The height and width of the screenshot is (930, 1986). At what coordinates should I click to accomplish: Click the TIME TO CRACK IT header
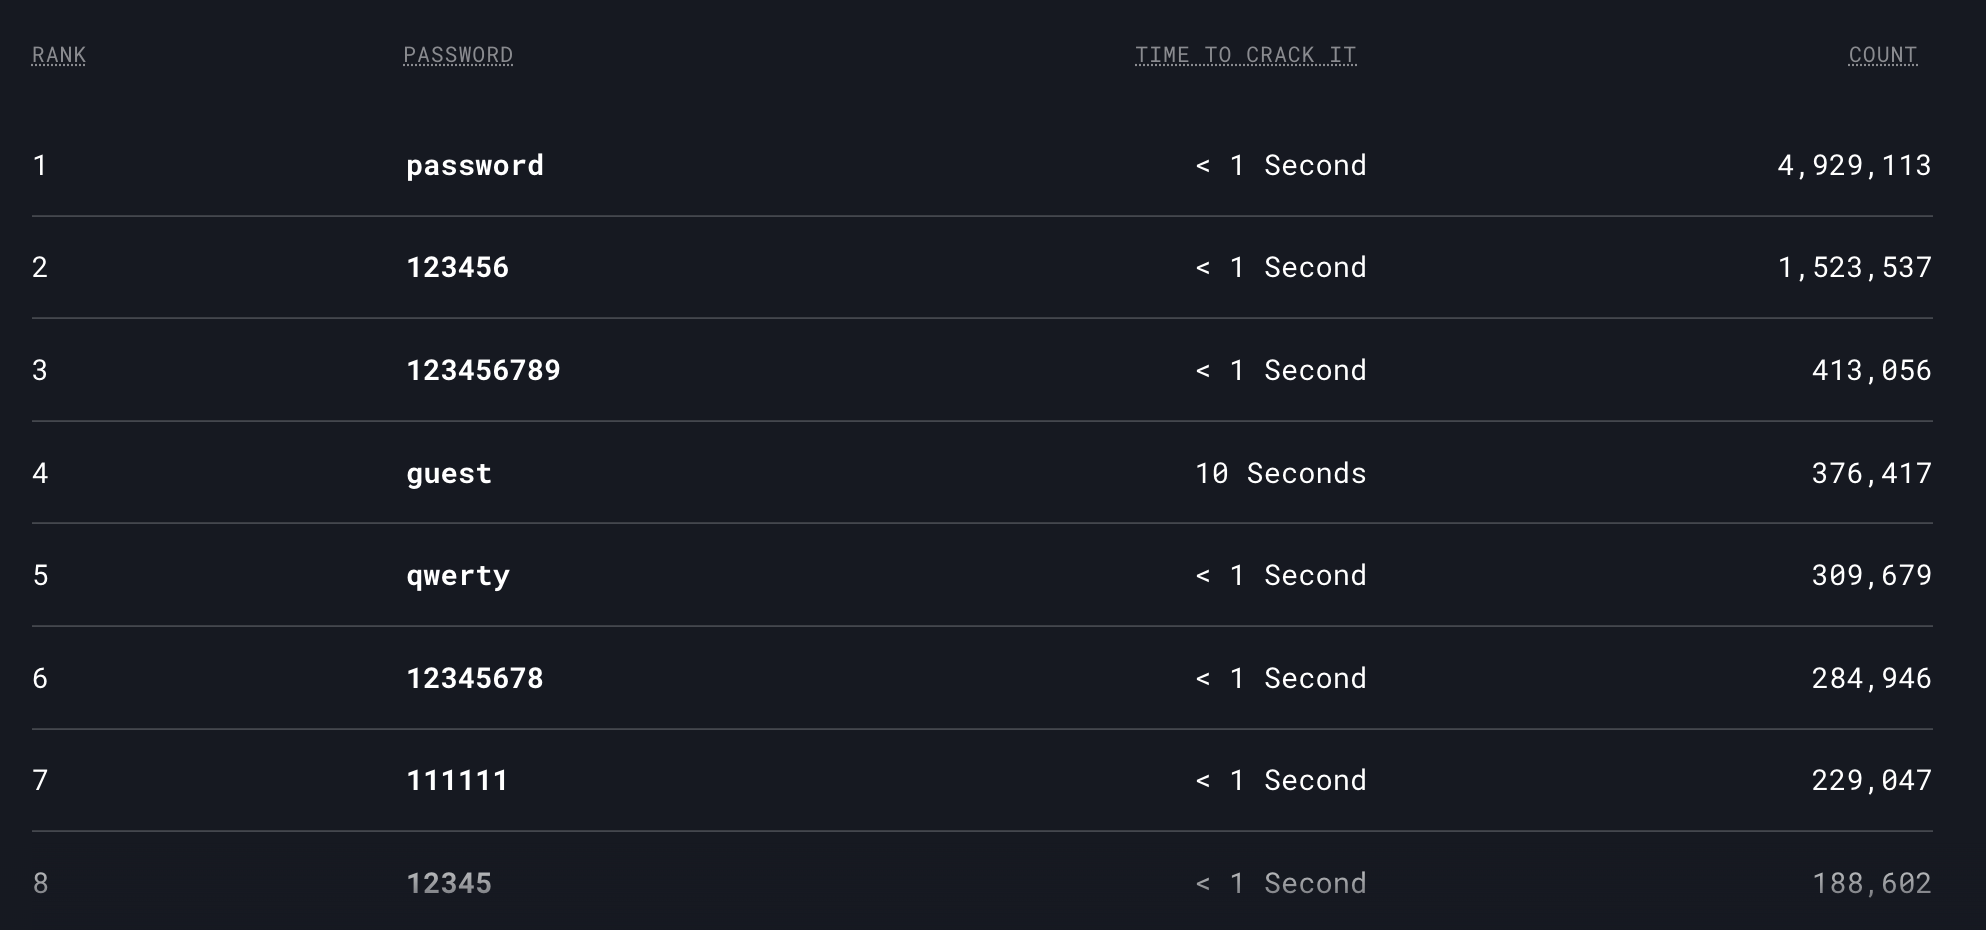[1246, 55]
